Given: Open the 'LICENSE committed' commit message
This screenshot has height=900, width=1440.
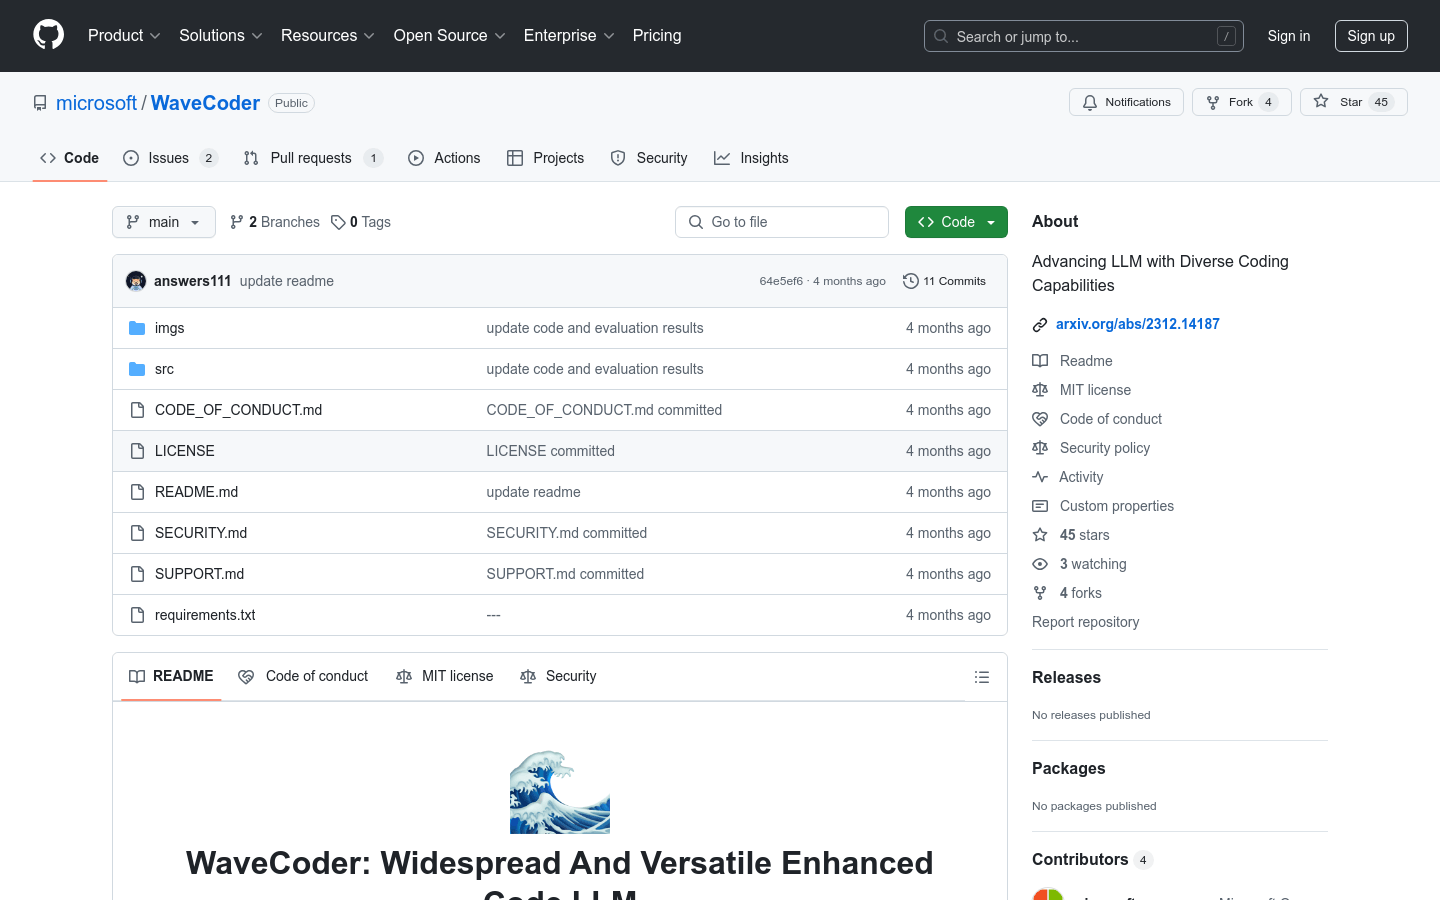Looking at the screenshot, I should click(550, 451).
